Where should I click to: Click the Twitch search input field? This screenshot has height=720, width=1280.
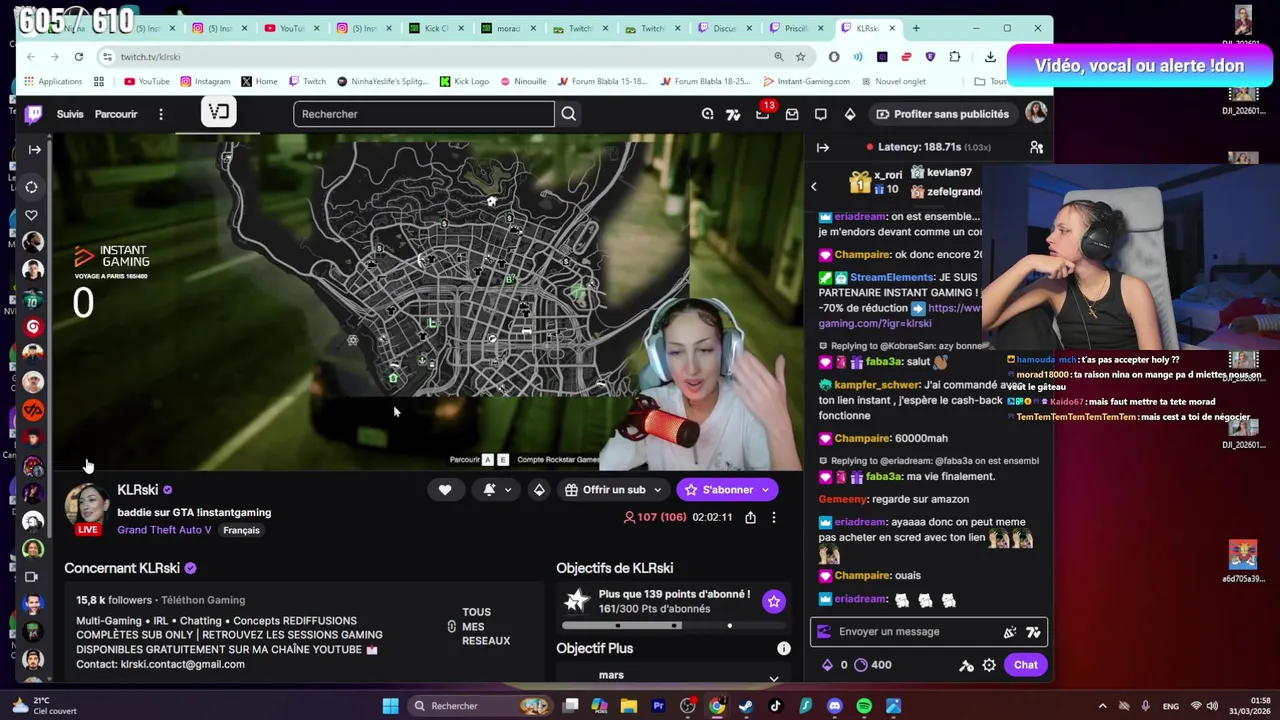(424, 114)
